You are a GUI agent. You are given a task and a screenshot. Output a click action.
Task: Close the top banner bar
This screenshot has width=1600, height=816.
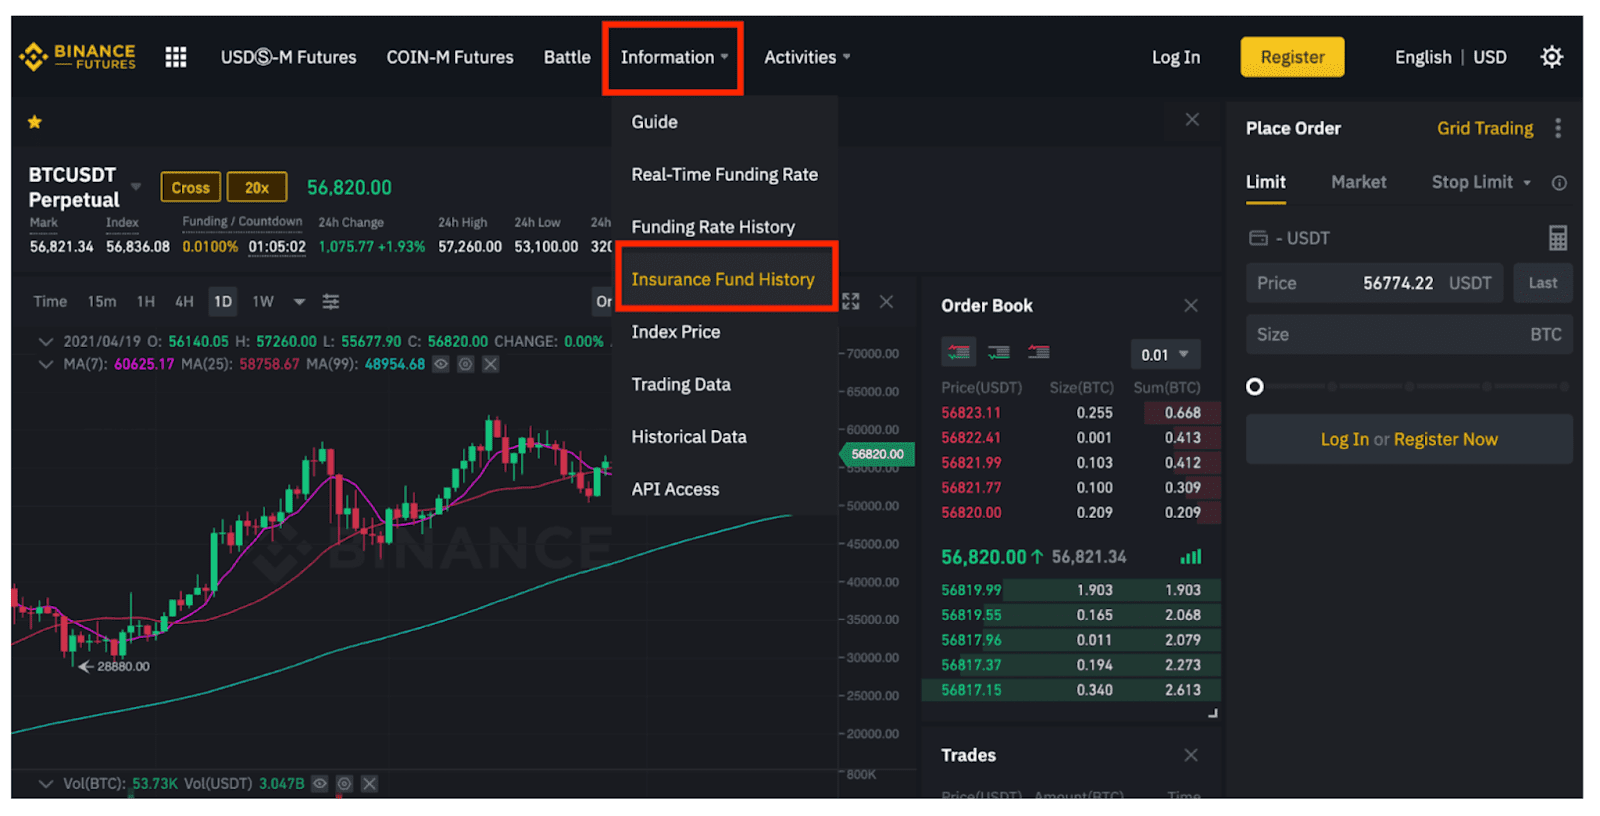(1192, 120)
